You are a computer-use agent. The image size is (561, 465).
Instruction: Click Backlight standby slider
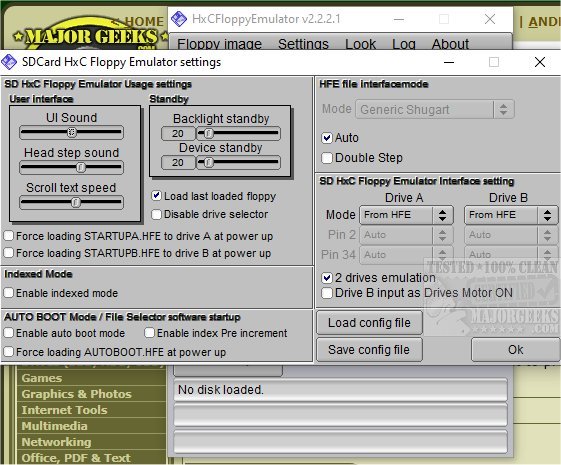click(x=239, y=133)
